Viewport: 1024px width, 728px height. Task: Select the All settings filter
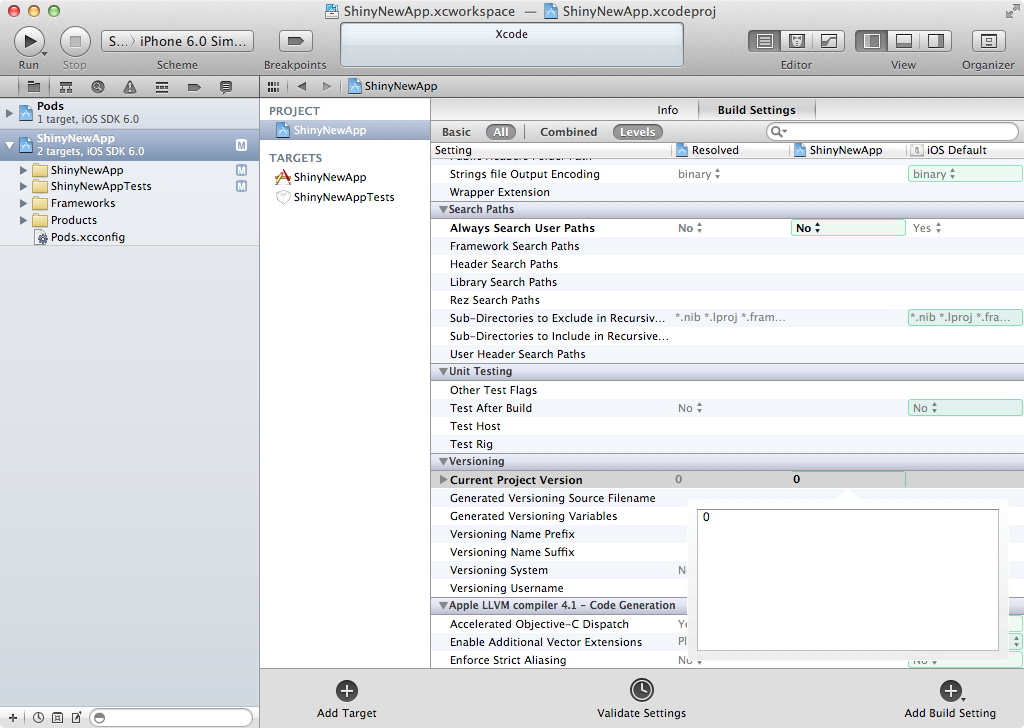pyautogui.click(x=500, y=132)
